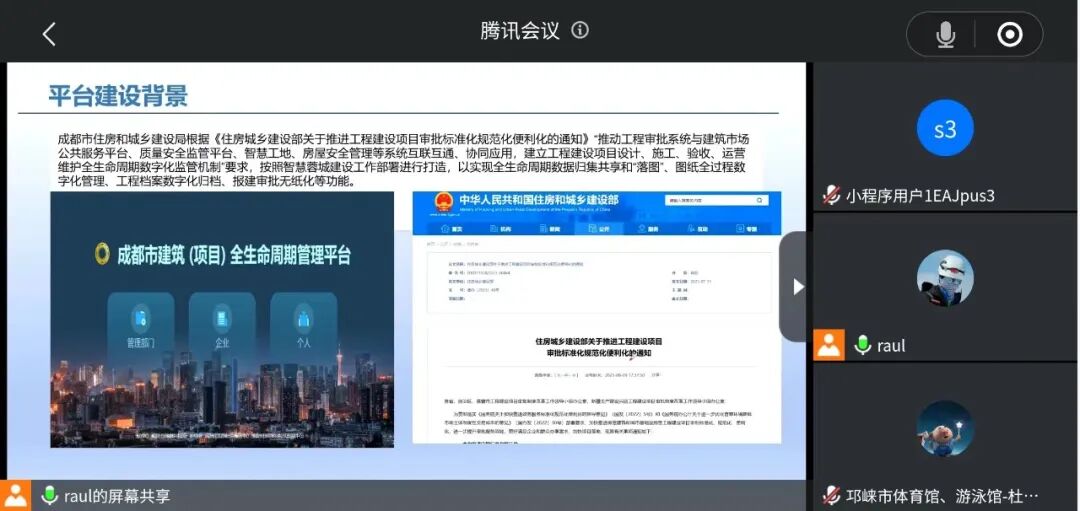This screenshot has width=1080, height=511.
Task: Select the raul的屏幕共享 label
Action: [x=117, y=496]
